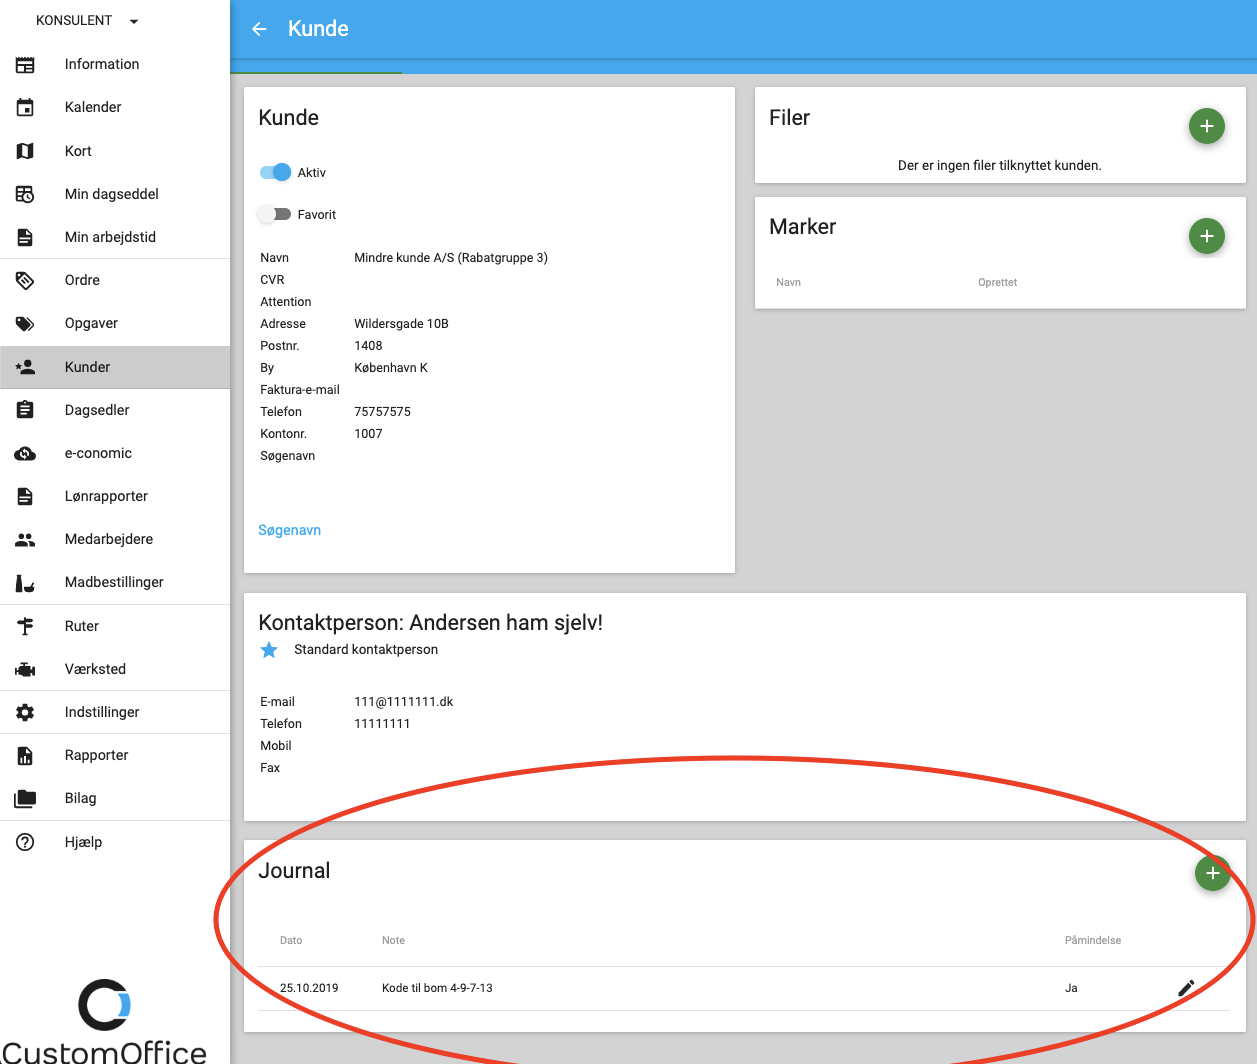Click the CustomOffice logo
This screenshot has width=1257, height=1064.
click(104, 1021)
